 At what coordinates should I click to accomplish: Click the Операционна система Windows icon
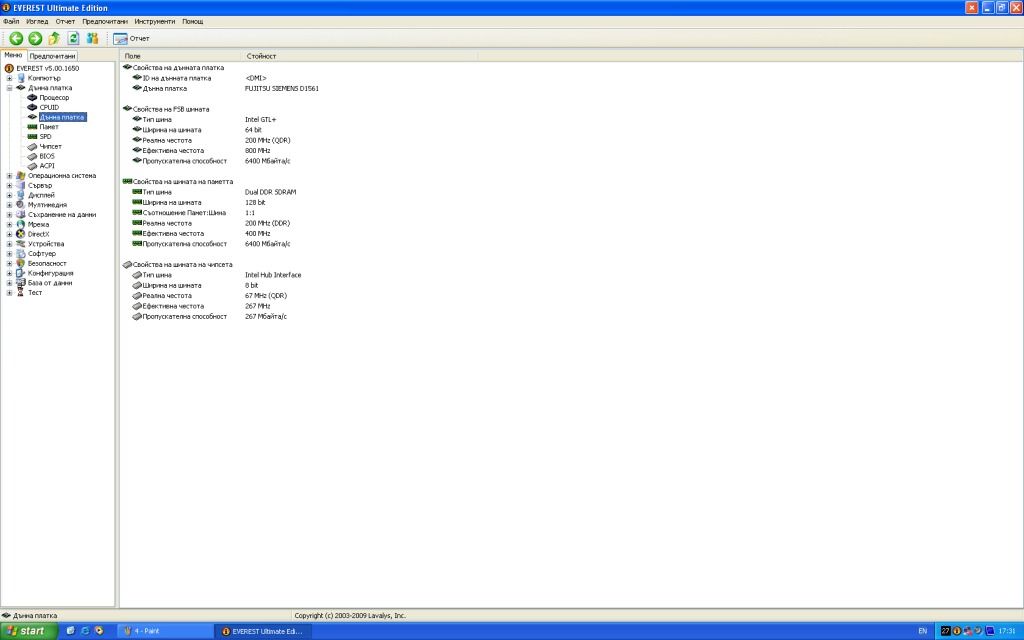tap(21, 176)
